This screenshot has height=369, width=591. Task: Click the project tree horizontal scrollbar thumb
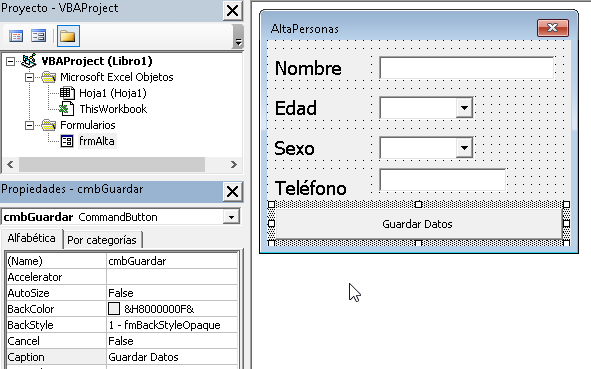tap(112, 164)
